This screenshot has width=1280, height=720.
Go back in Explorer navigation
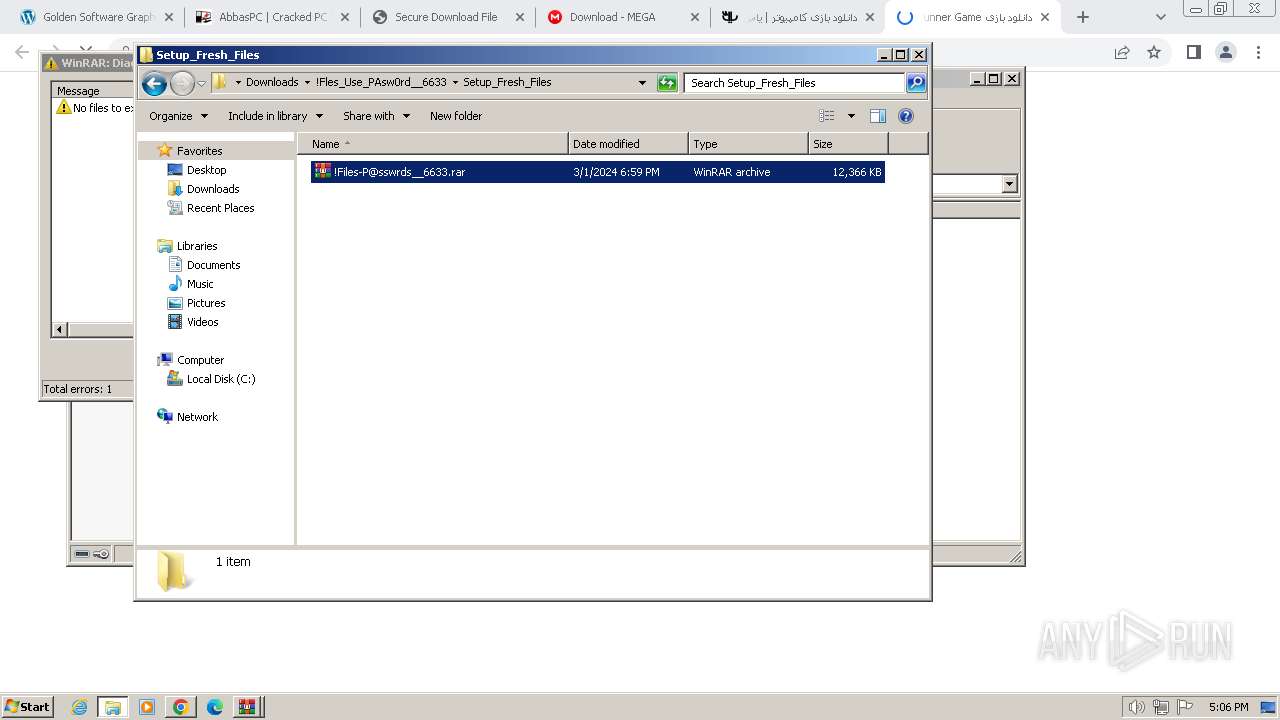154,83
